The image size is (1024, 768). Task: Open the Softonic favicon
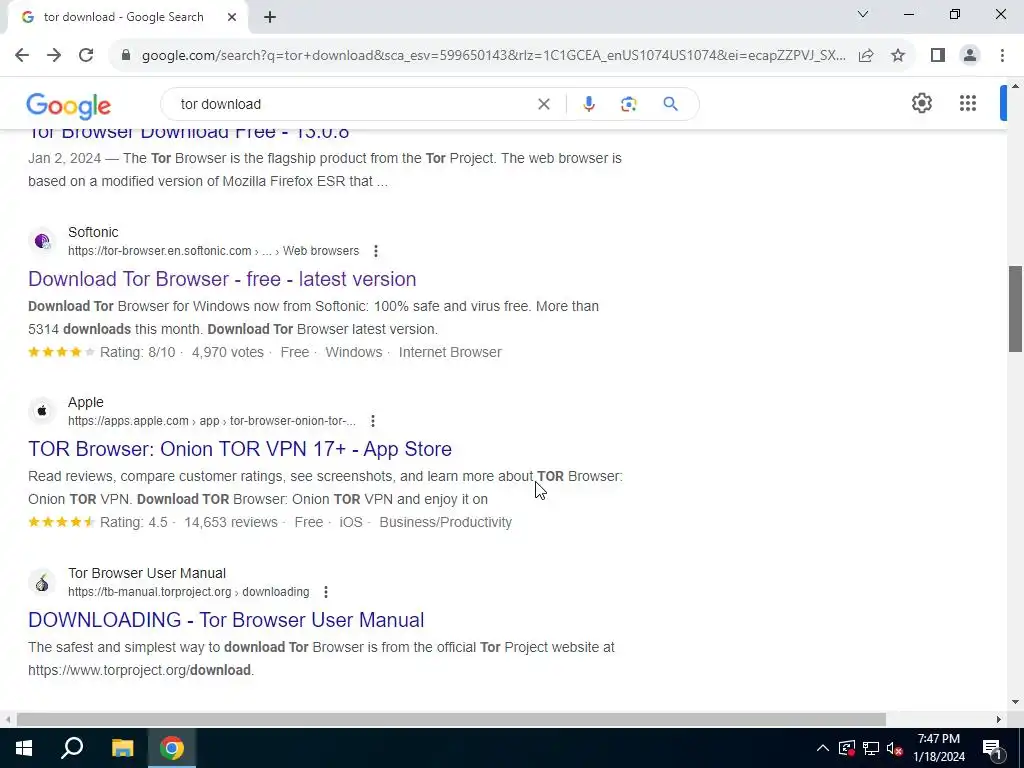(x=42, y=241)
